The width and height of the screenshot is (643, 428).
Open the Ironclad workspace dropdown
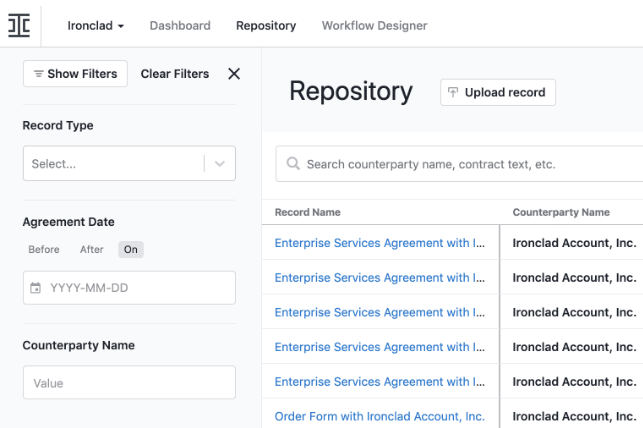point(96,25)
